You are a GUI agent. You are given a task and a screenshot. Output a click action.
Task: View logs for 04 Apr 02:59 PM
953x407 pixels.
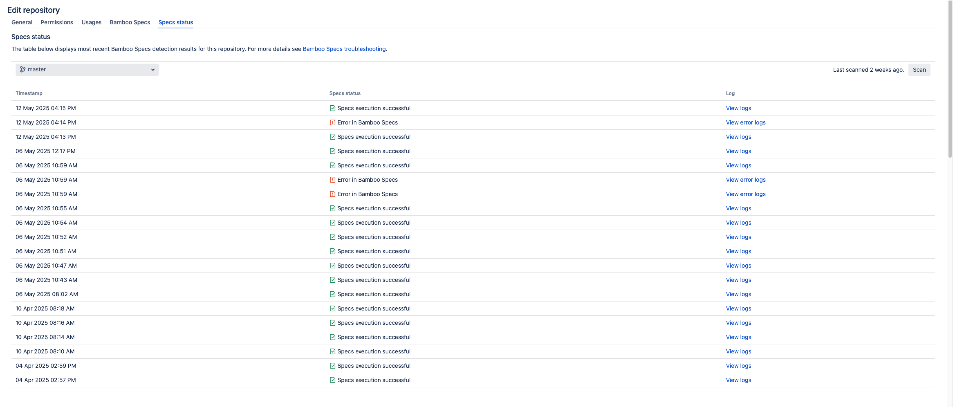coord(738,366)
